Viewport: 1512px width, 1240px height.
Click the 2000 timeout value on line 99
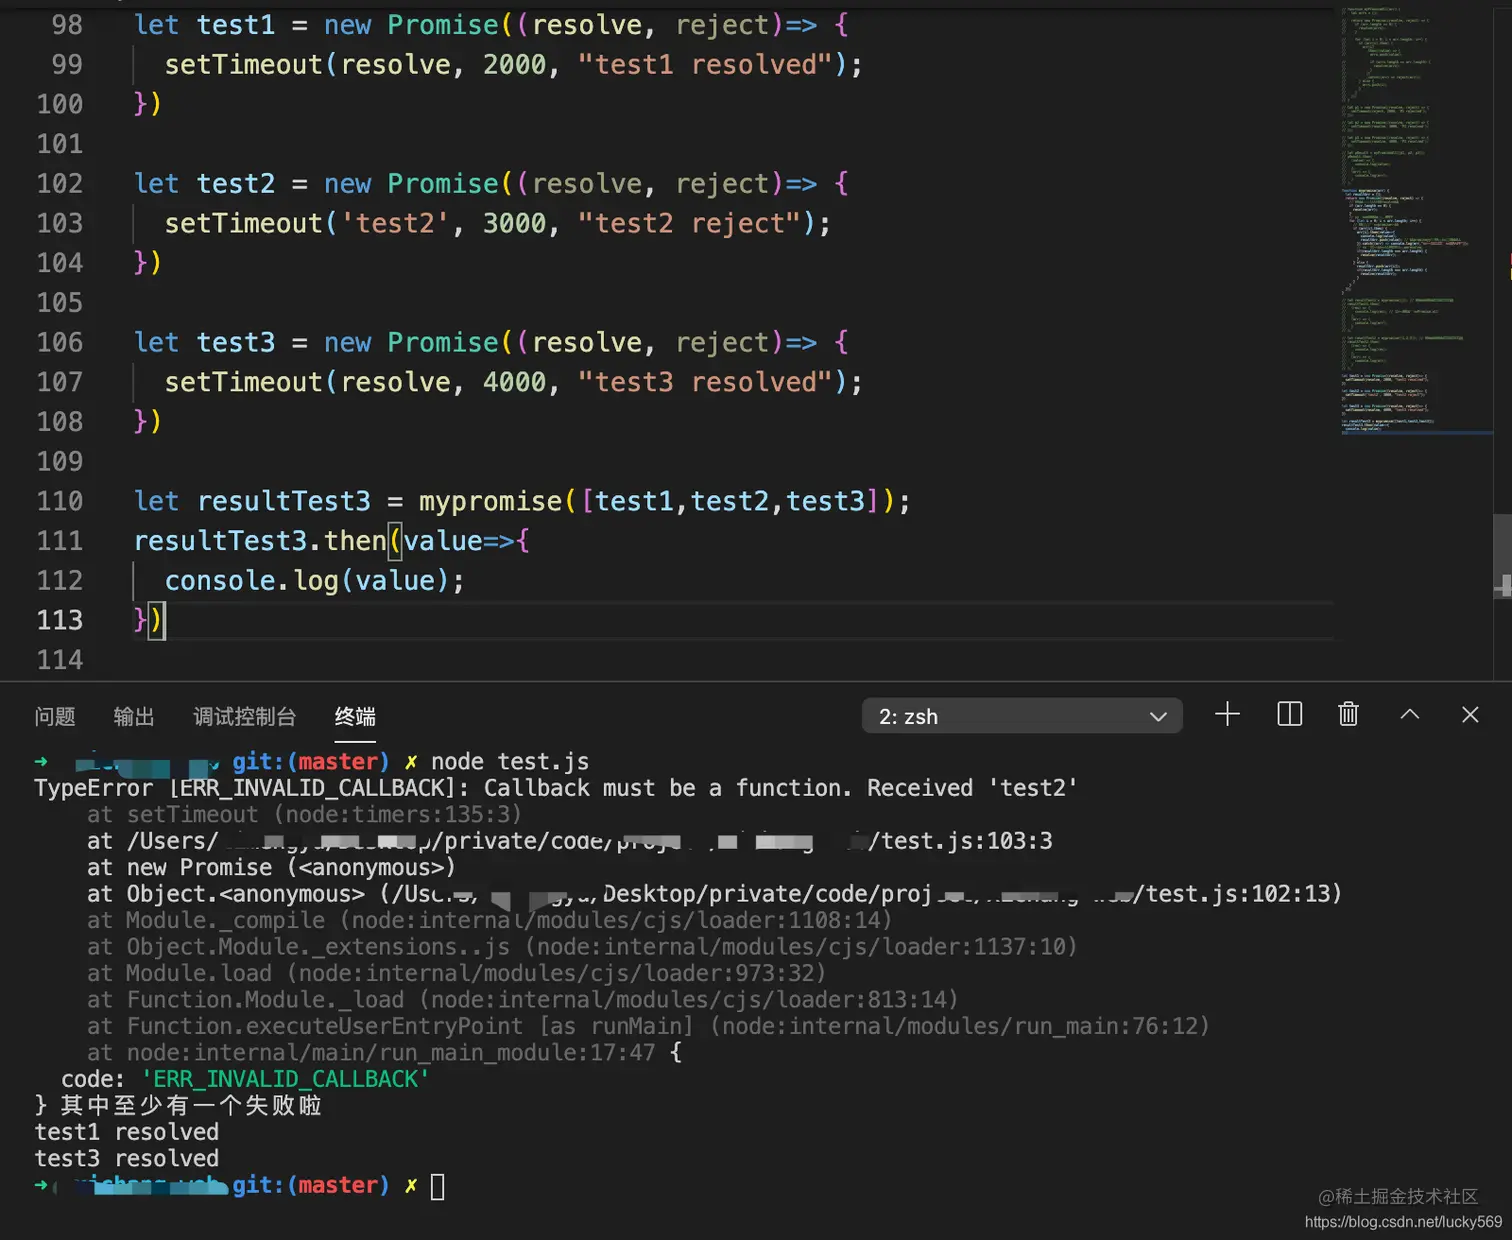[x=515, y=64]
